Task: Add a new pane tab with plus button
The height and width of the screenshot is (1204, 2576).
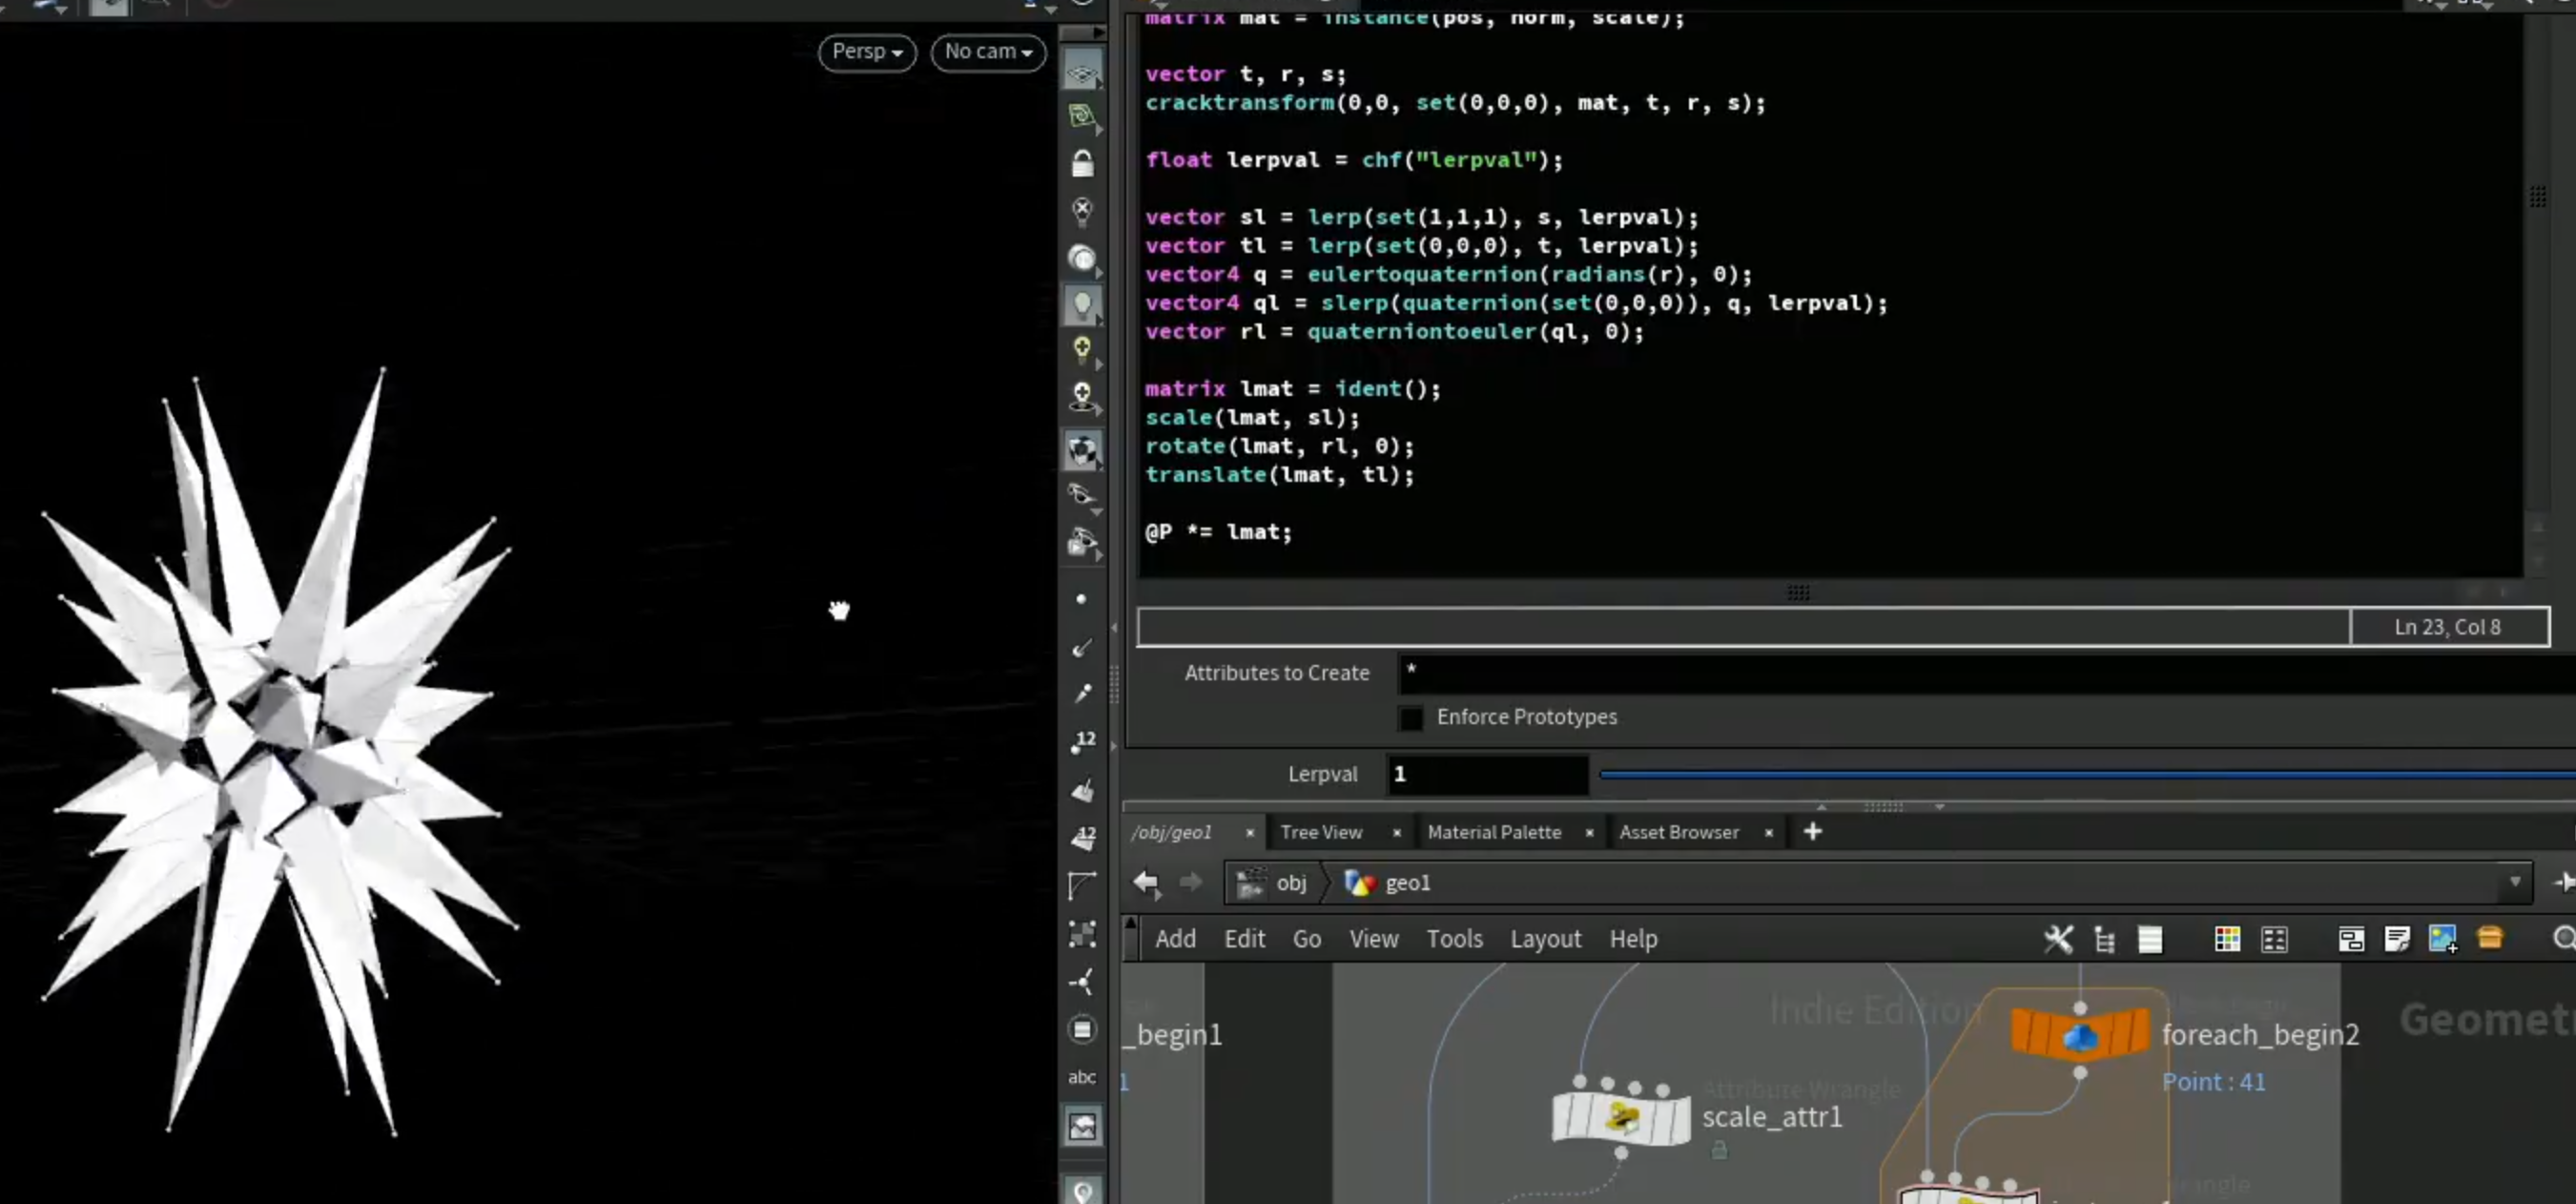Action: pos(1813,832)
